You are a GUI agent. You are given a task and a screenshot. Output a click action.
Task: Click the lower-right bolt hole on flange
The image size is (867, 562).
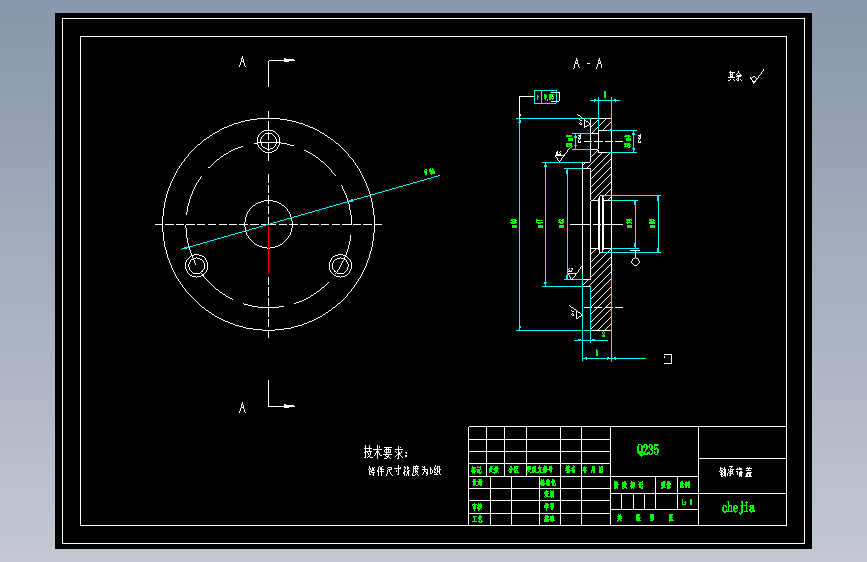tap(340, 266)
